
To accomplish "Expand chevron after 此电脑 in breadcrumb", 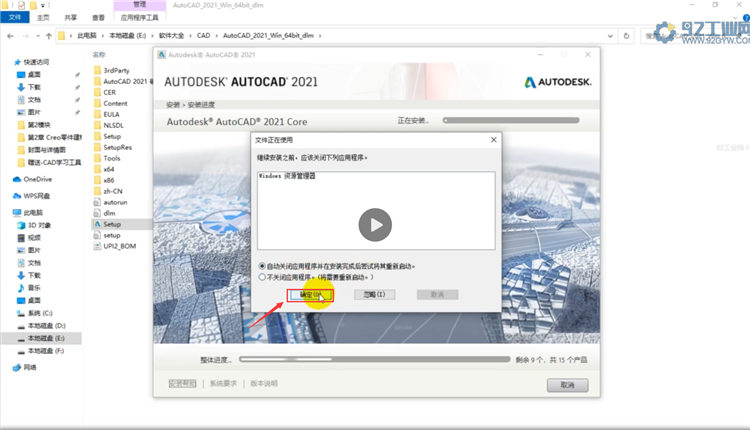I will 103,35.
